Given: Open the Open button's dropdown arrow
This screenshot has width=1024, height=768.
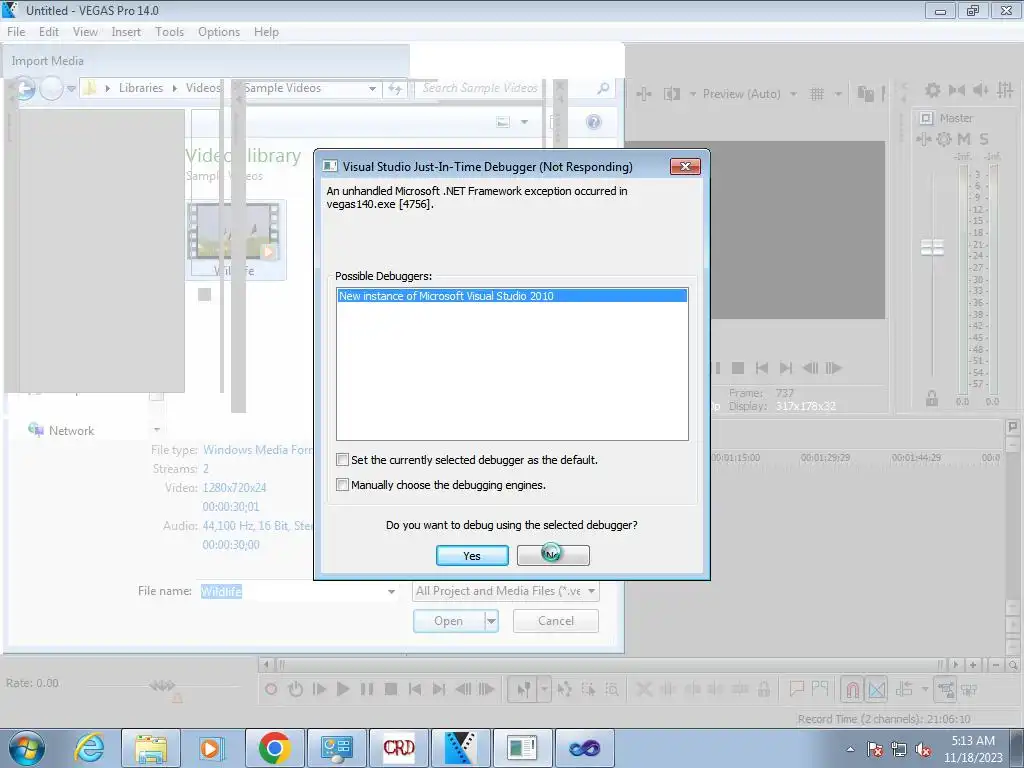Looking at the screenshot, I should 492,621.
